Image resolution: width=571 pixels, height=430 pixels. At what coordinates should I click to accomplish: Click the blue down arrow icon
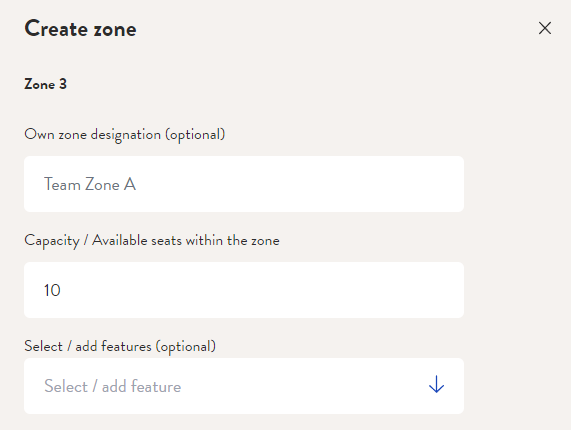[436, 384]
